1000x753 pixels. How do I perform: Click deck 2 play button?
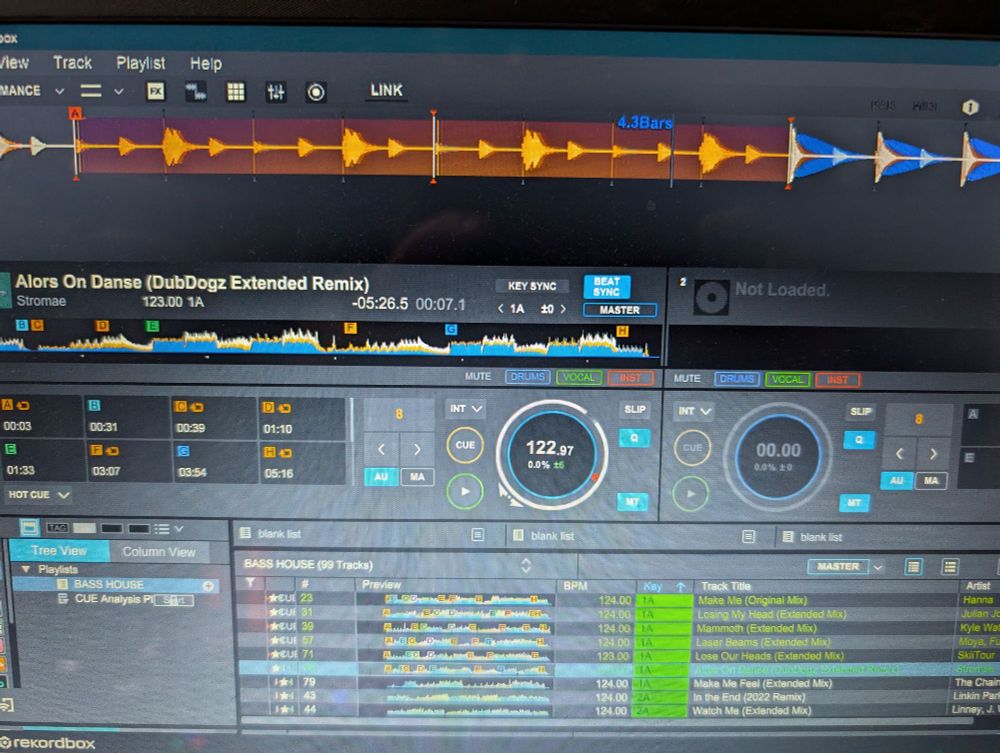pyautogui.click(x=691, y=493)
